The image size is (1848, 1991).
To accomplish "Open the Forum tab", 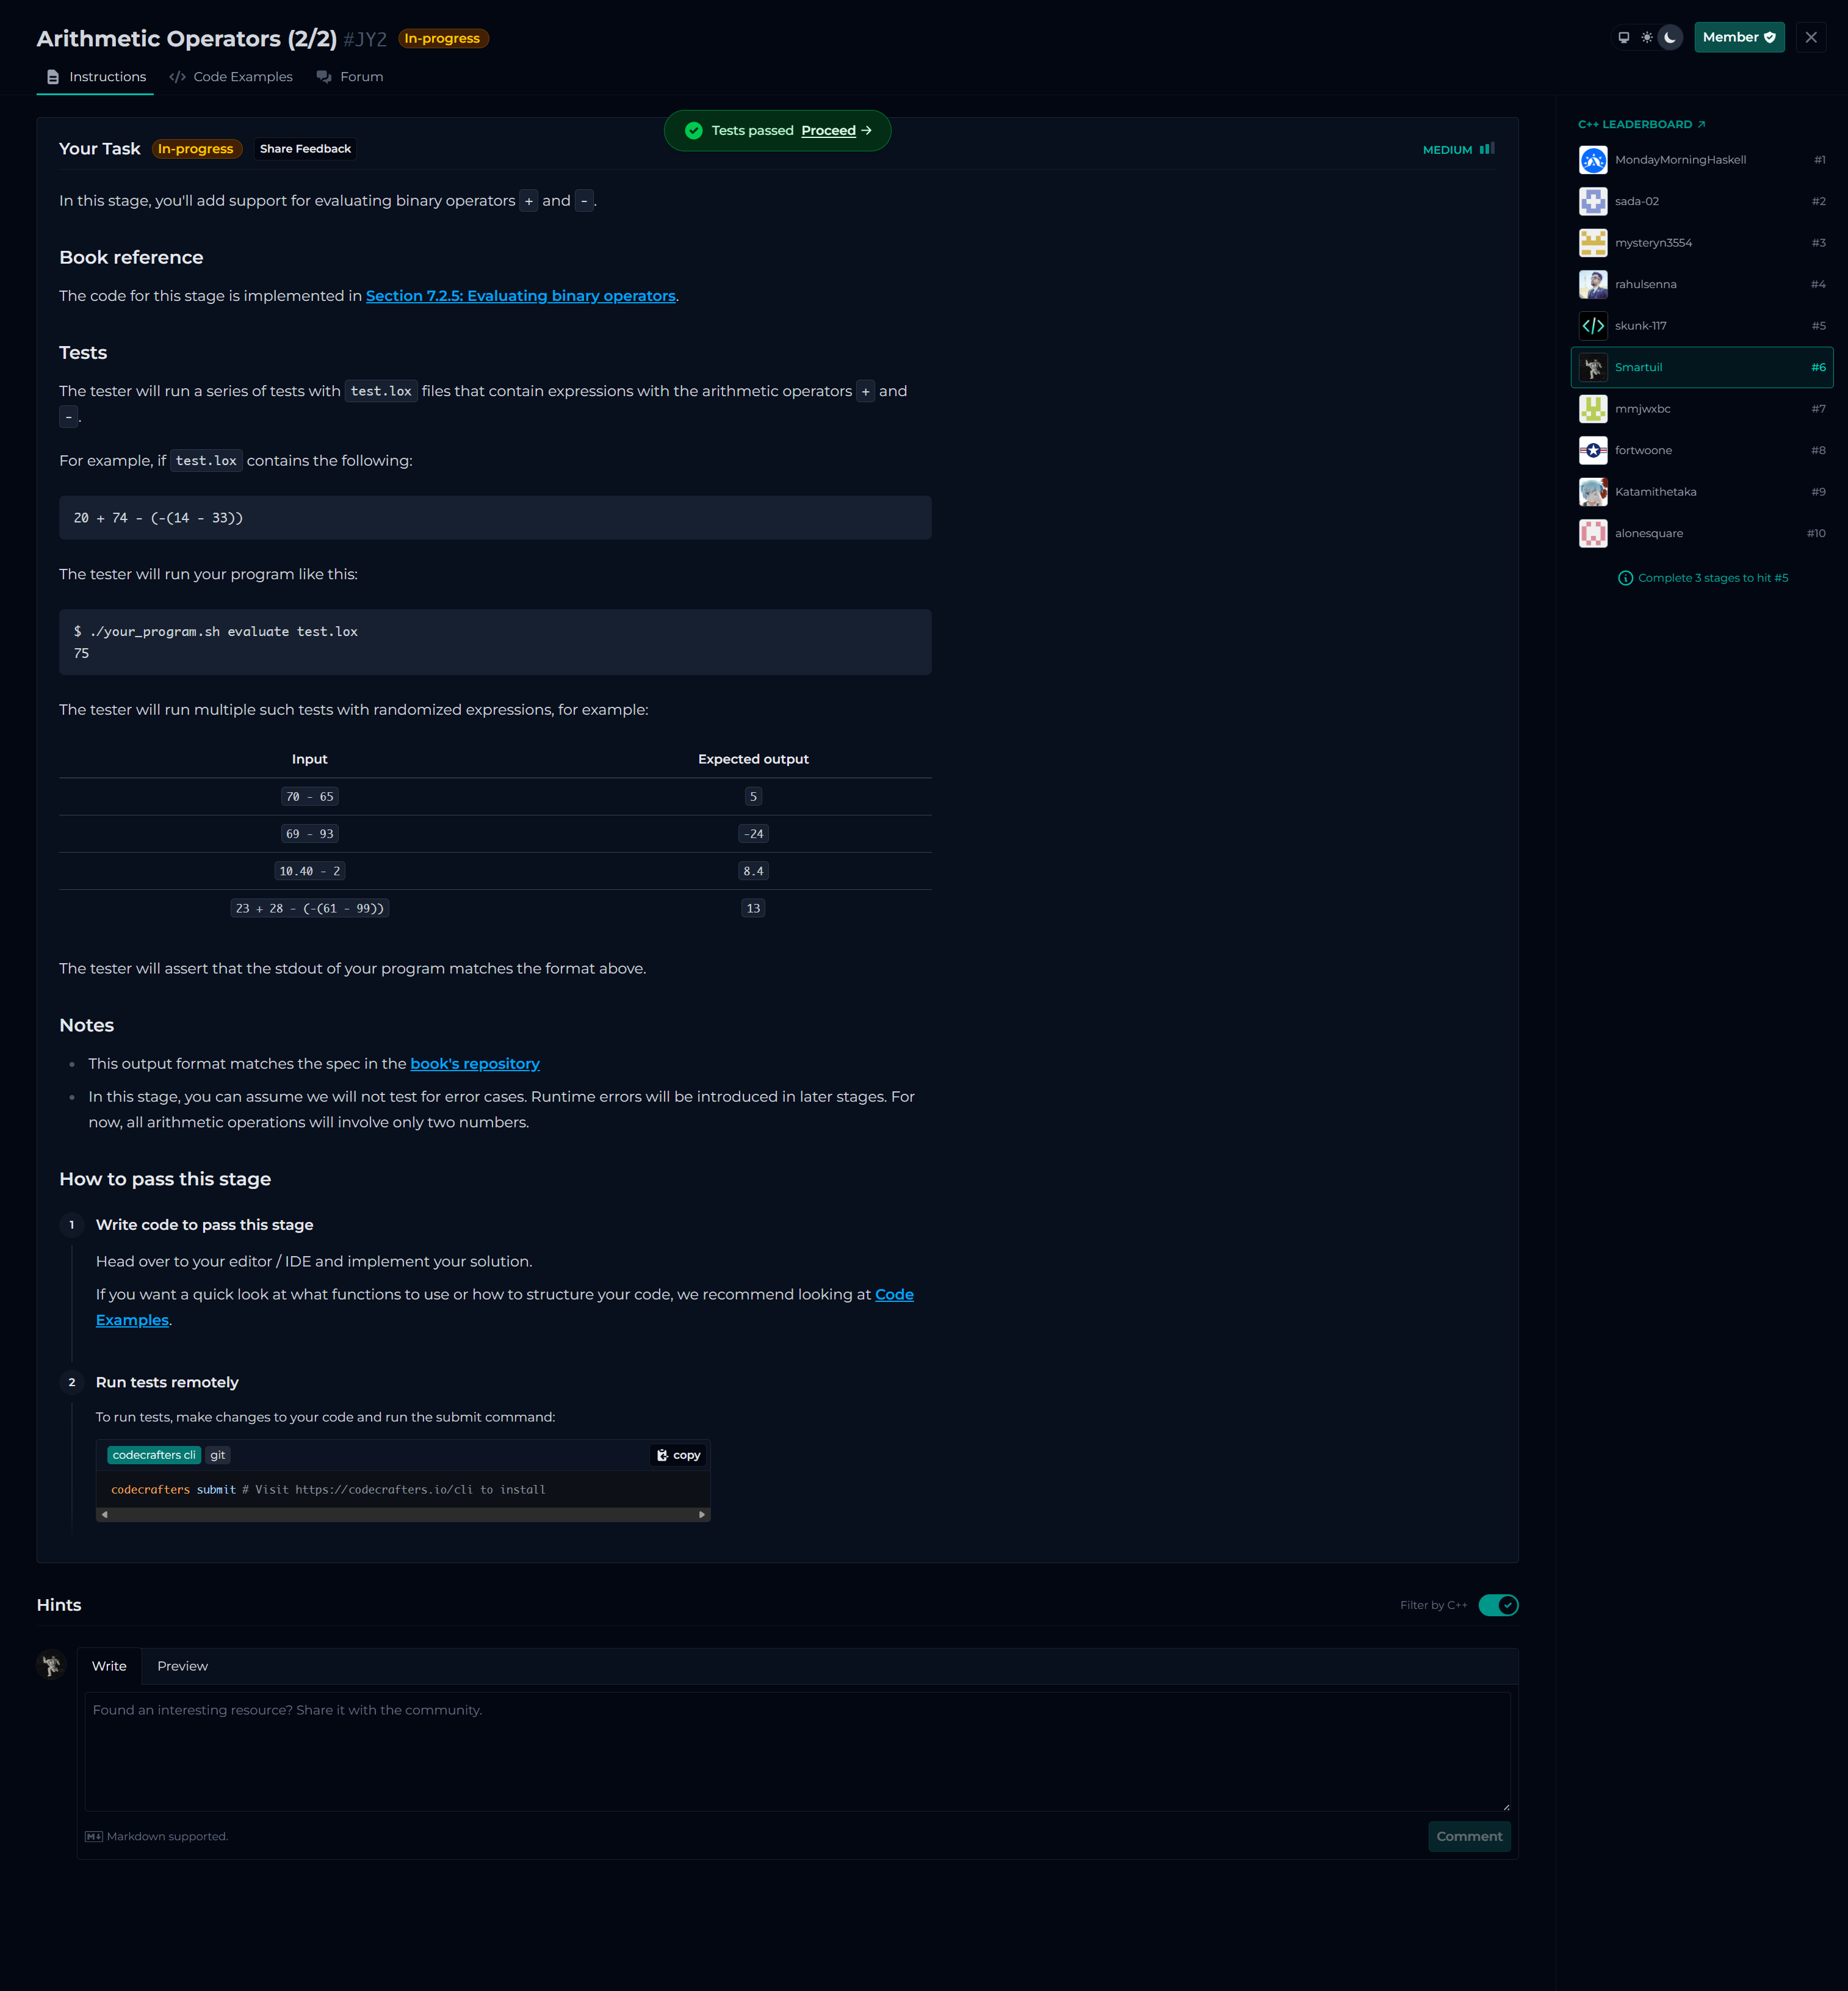I will point(350,77).
